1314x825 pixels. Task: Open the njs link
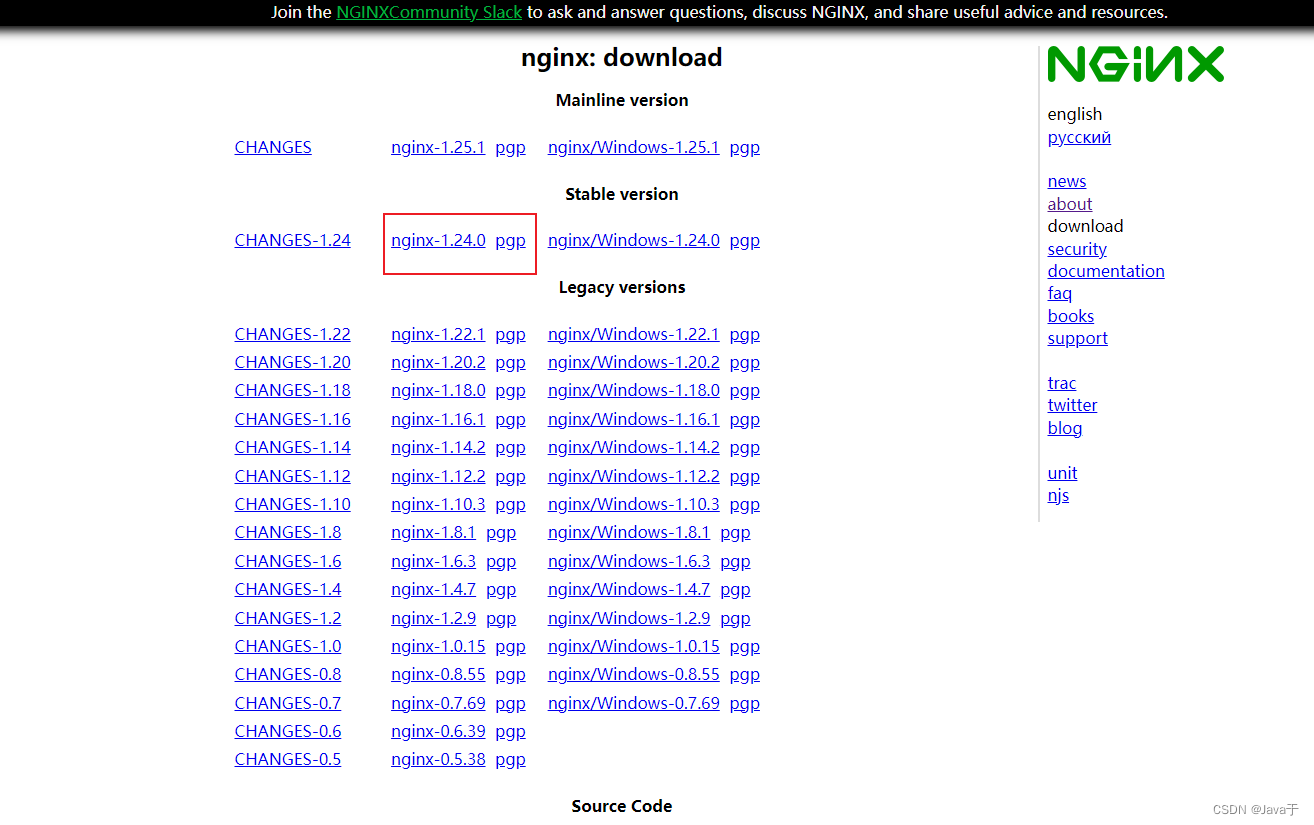1058,495
